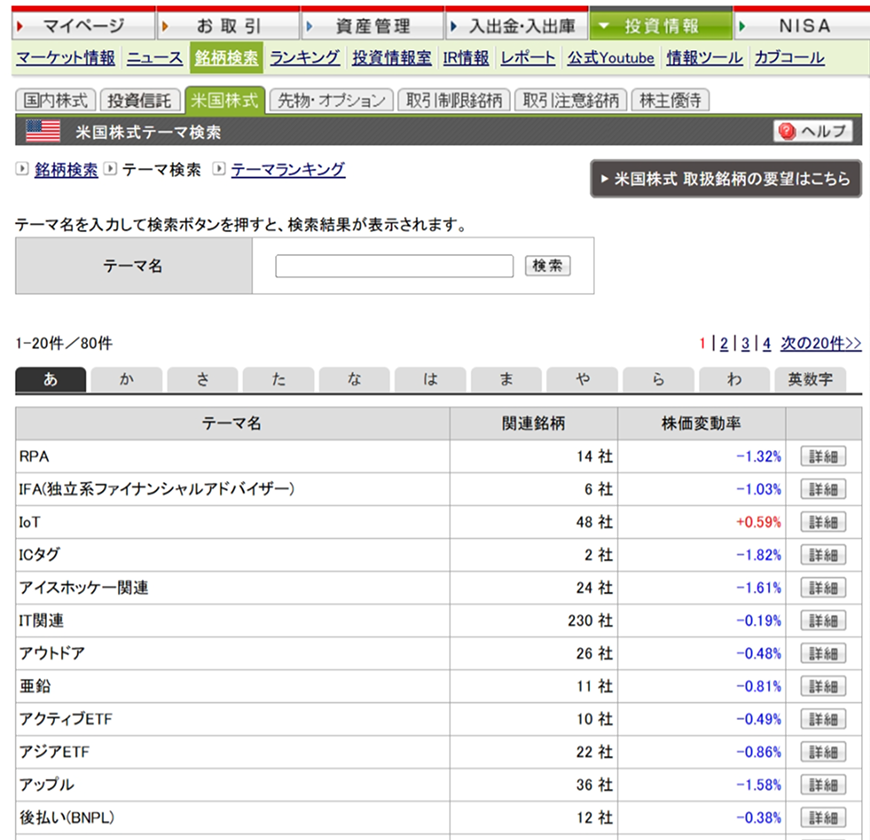This screenshot has width=870, height=840.
Task: Go to the テーマランキング link
Action: point(288,170)
